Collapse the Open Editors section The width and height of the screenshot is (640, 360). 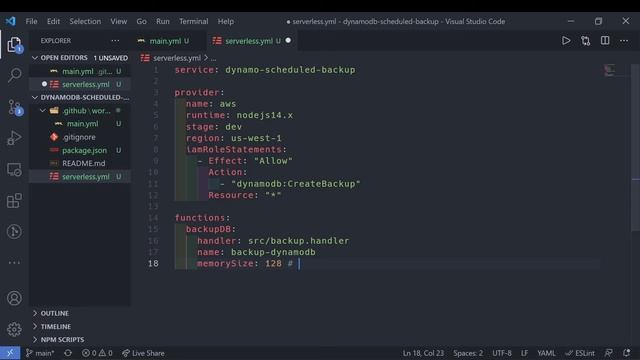tap(80, 58)
